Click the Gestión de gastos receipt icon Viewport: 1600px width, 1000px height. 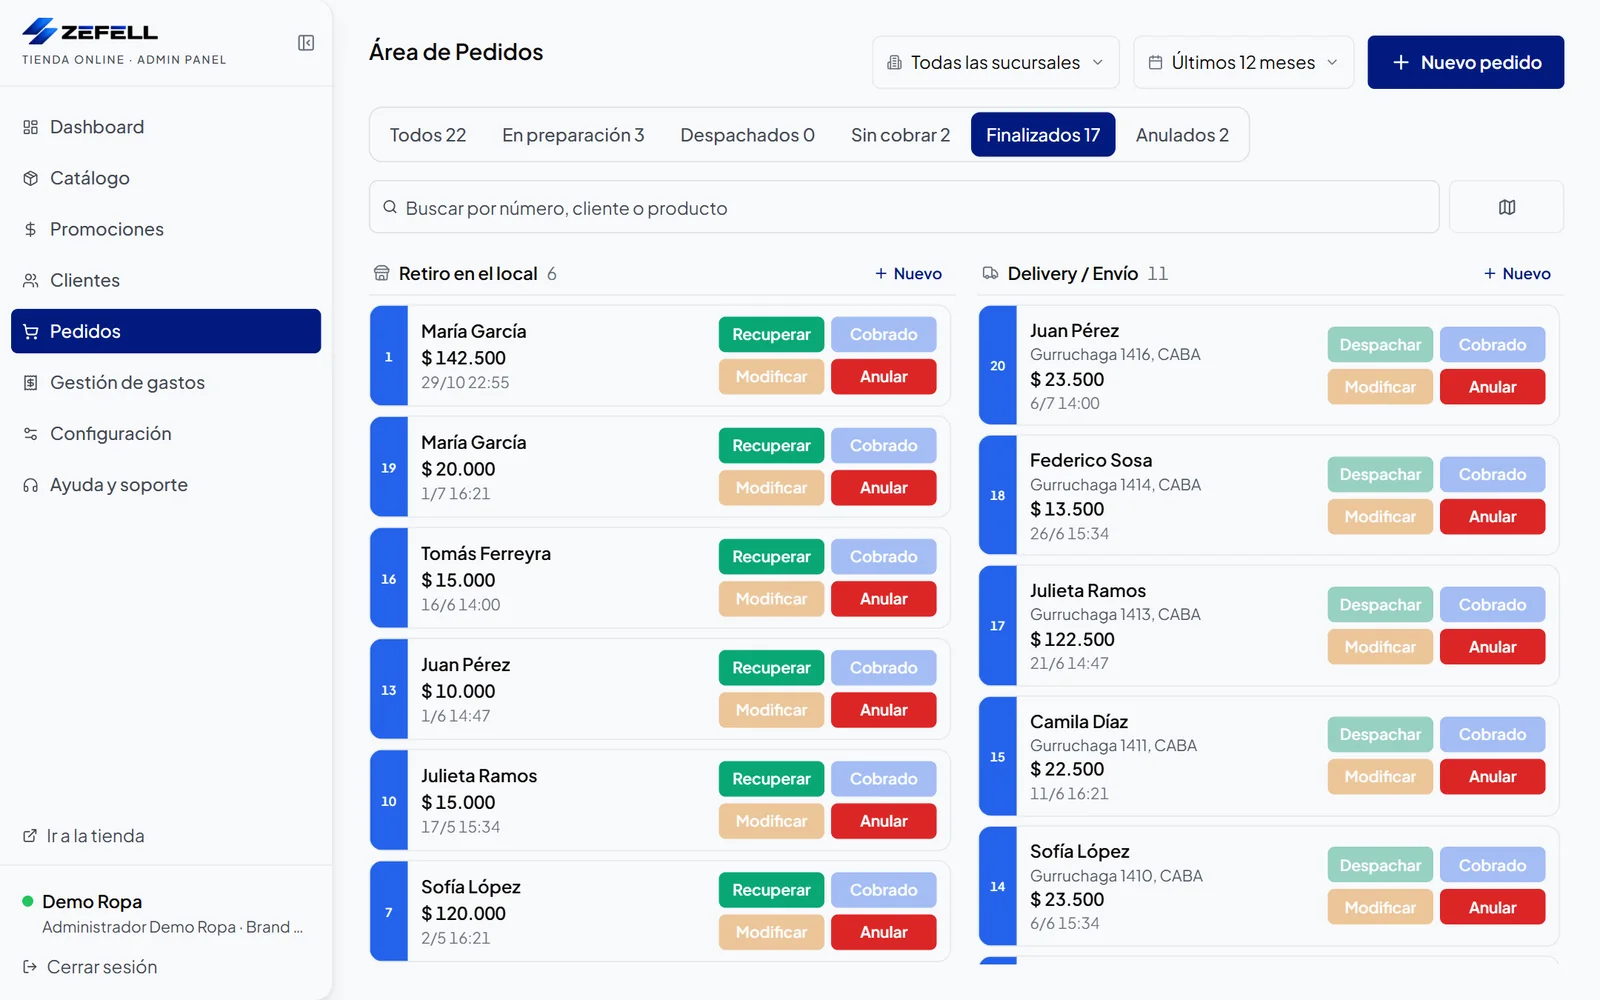tap(31, 382)
